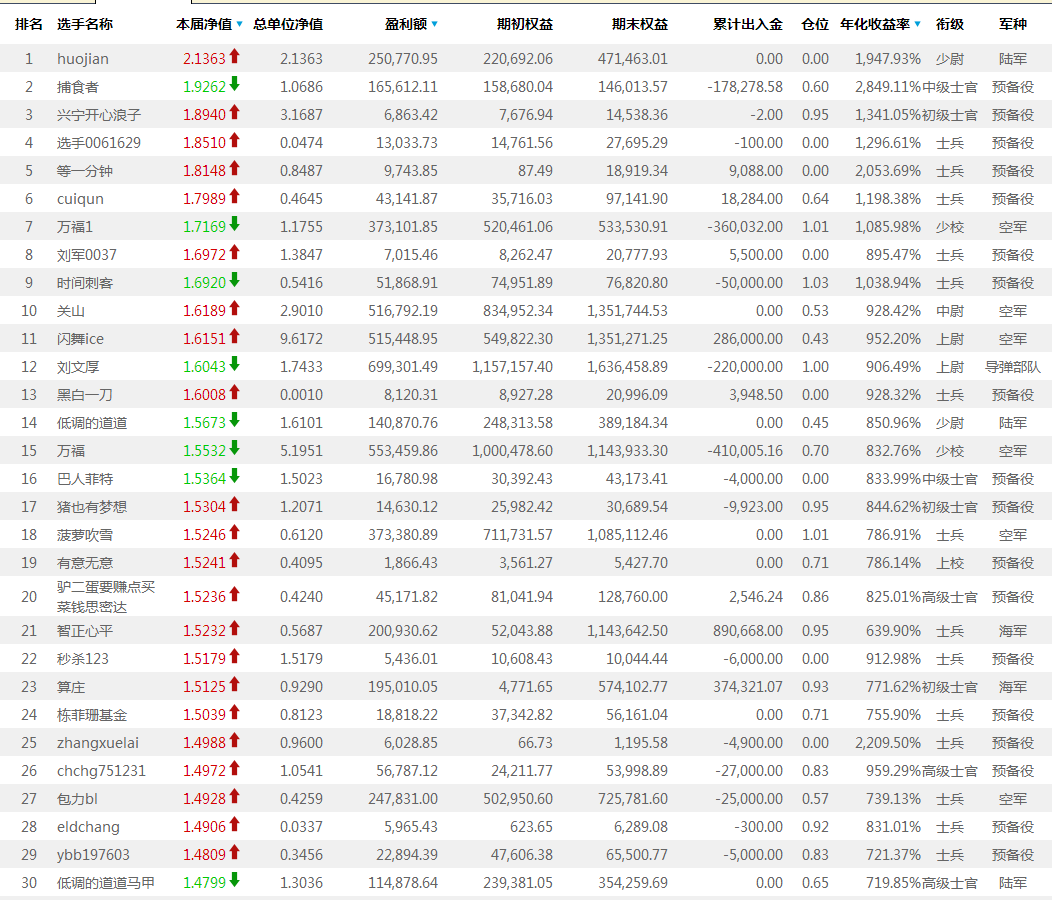Click red up arrow in 智正心平 row

coord(234,629)
